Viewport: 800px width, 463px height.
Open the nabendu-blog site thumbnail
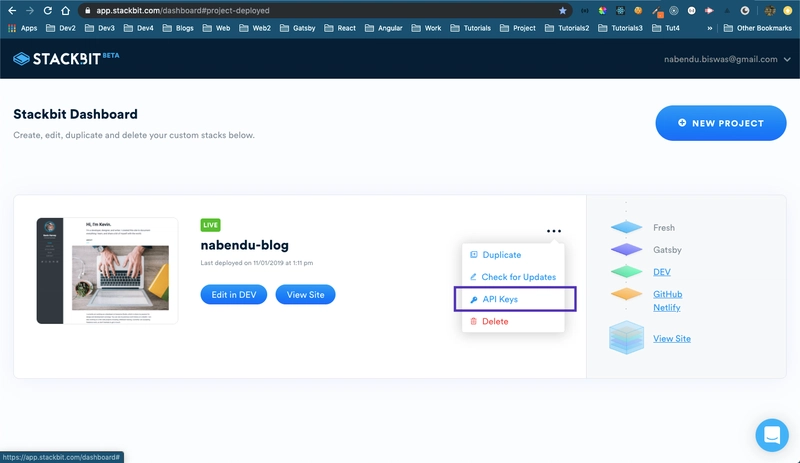107,271
